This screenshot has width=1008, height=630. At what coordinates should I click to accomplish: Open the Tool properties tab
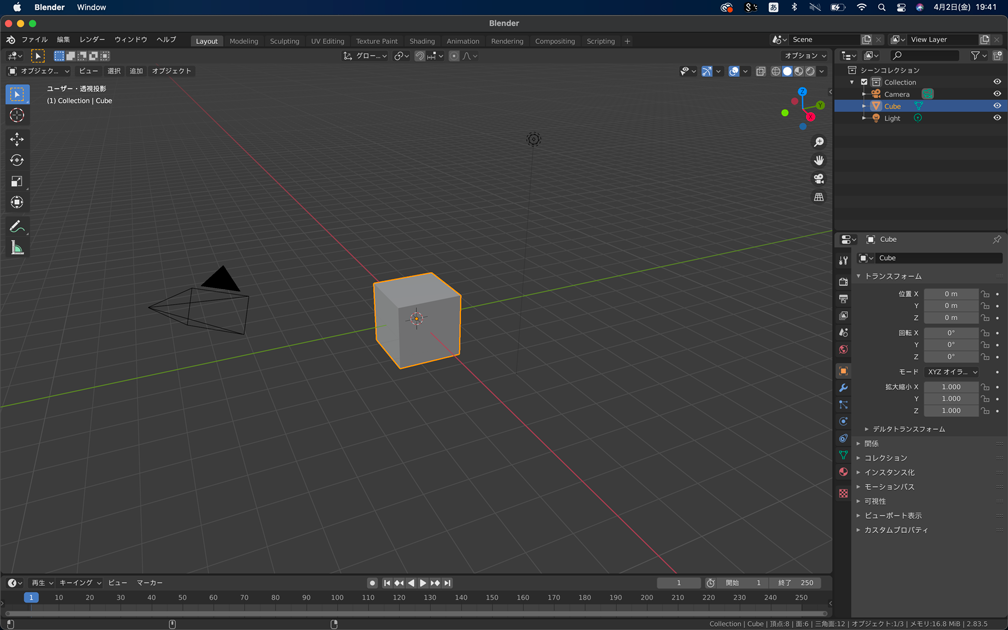[843, 260]
